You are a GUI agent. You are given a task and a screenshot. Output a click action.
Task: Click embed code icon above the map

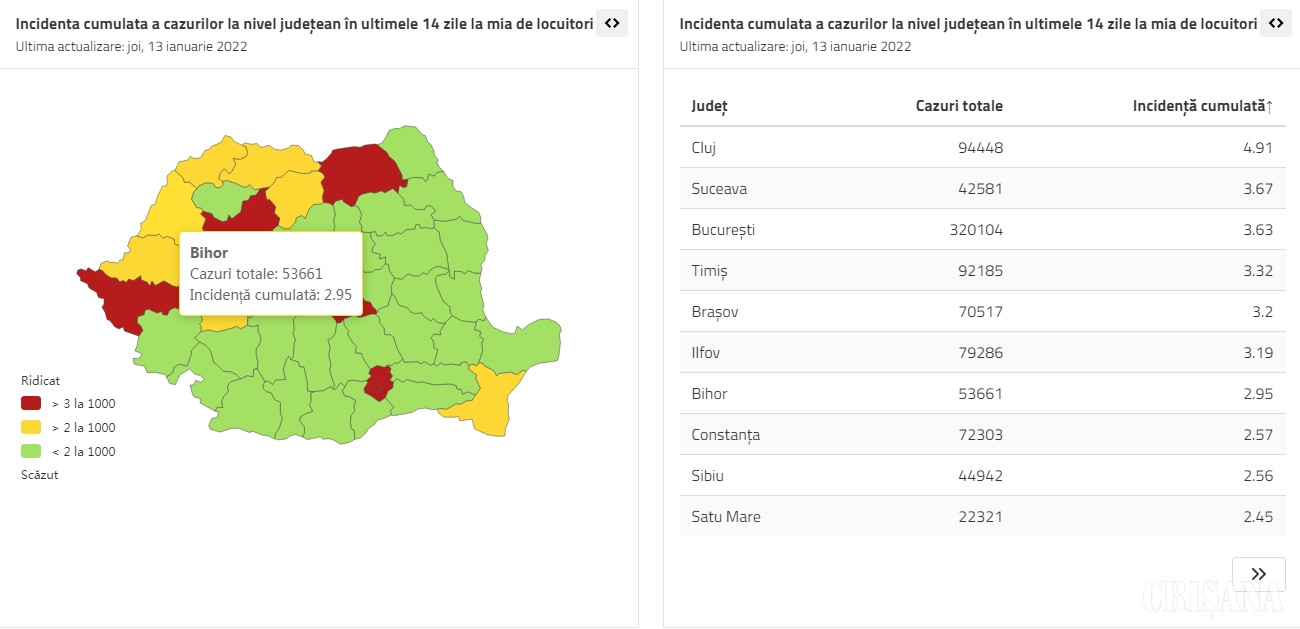point(612,23)
